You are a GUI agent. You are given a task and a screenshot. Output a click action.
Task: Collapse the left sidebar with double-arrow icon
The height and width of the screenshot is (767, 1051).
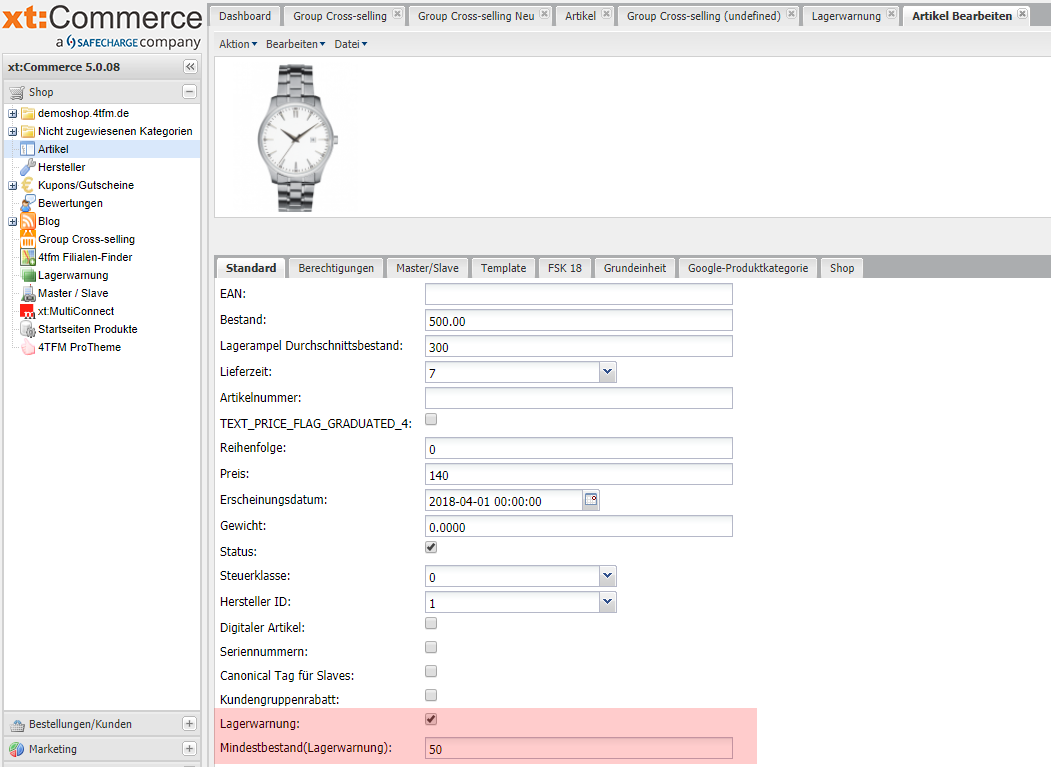tap(190, 67)
